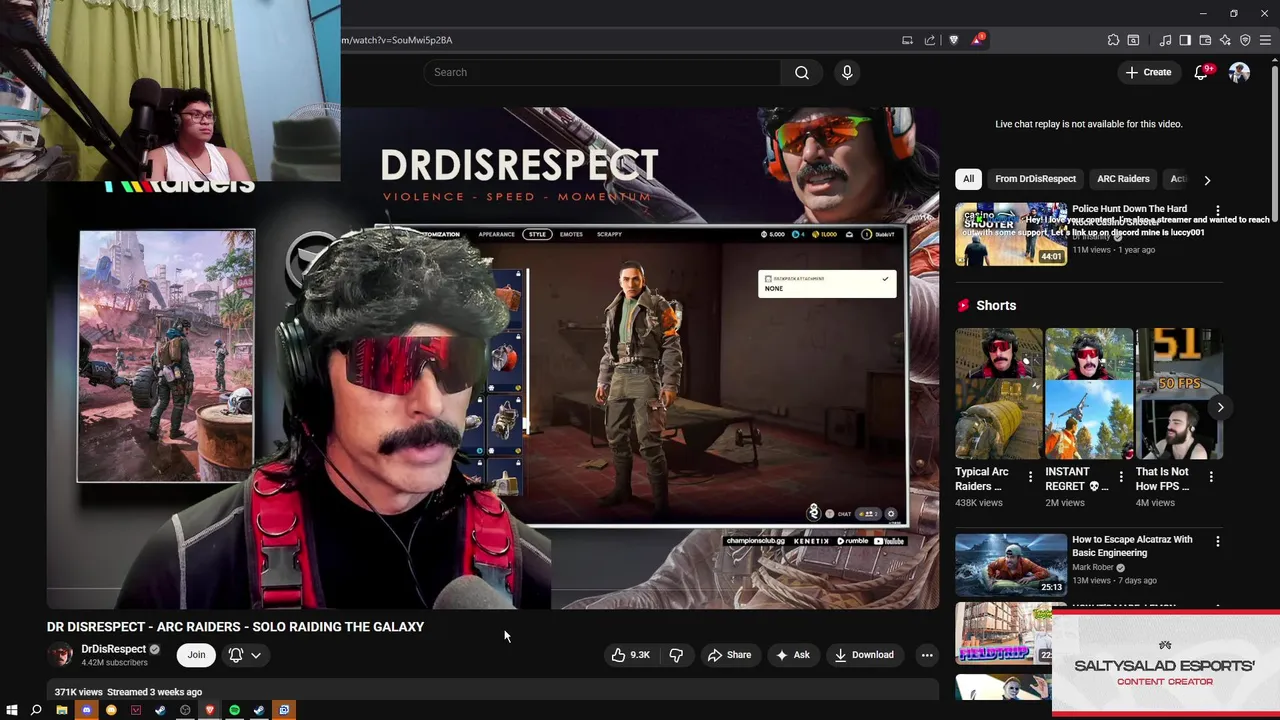Open File Explorer from the taskbar
This screenshot has width=1280, height=720.
click(x=61, y=710)
